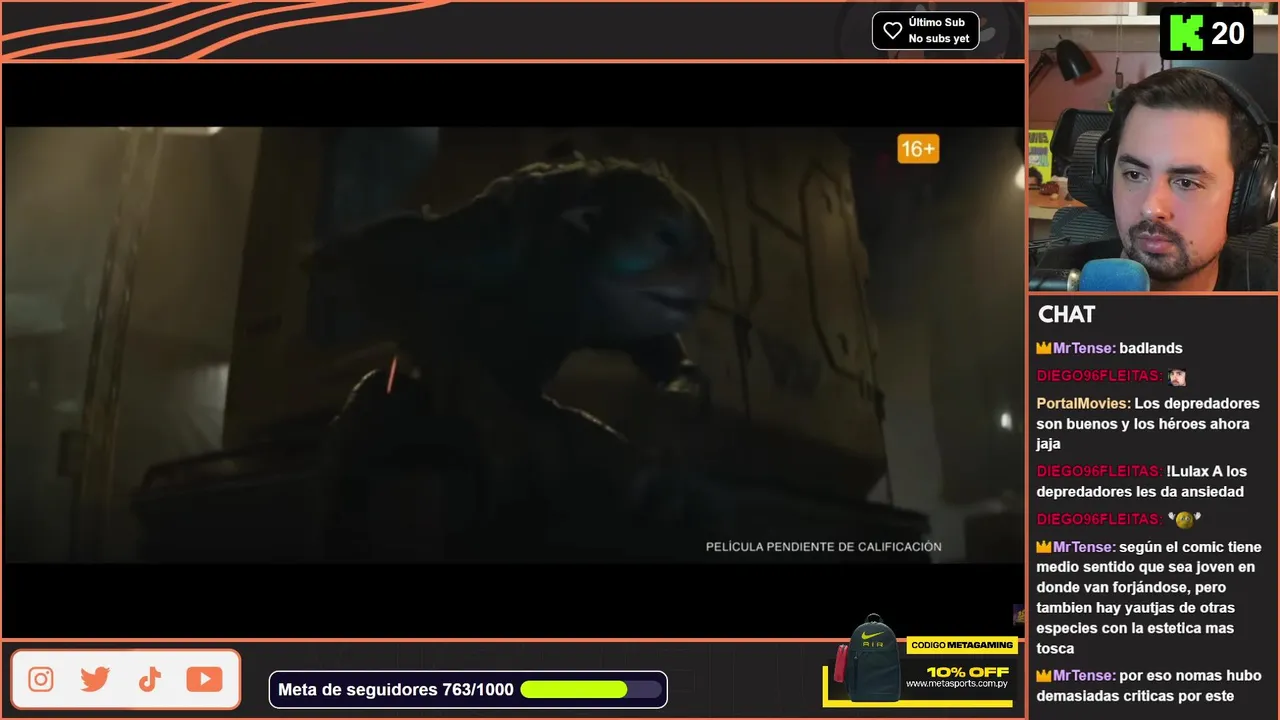Click the winged emote in DIEGO96FLEITAS's message
This screenshot has height=720, width=1280.
pos(1183,520)
